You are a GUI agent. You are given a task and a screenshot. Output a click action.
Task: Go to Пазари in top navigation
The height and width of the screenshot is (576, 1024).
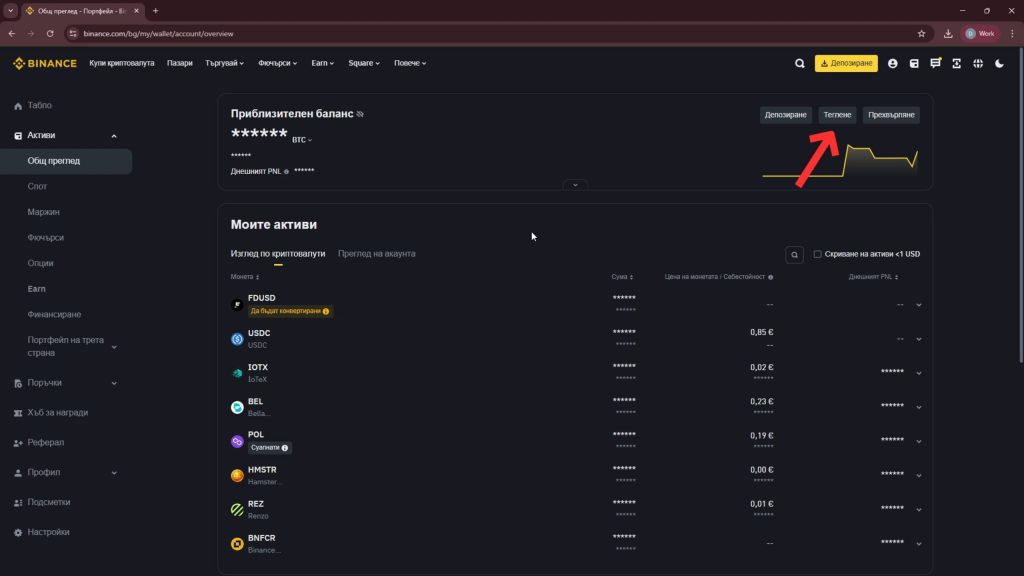point(180,63)
